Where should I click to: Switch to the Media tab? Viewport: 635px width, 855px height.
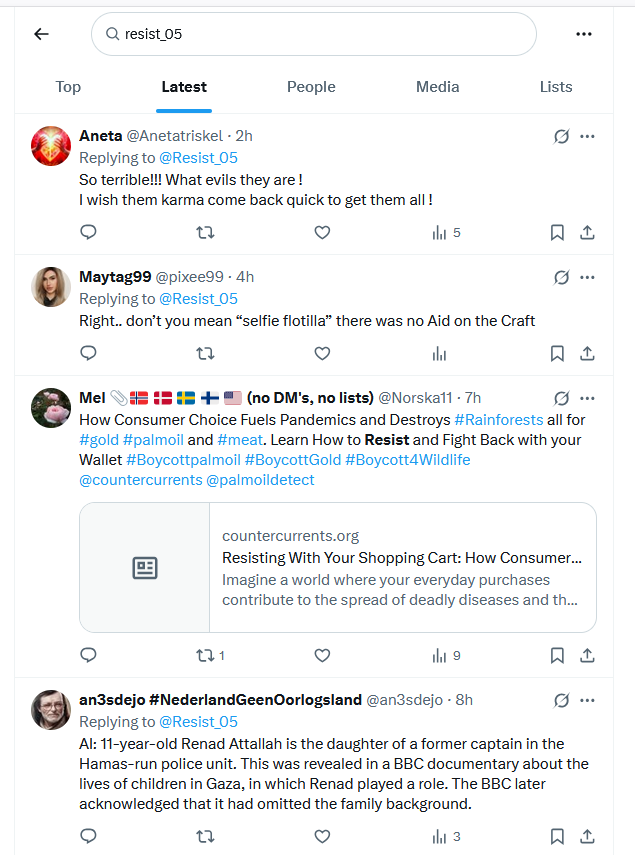437,87
